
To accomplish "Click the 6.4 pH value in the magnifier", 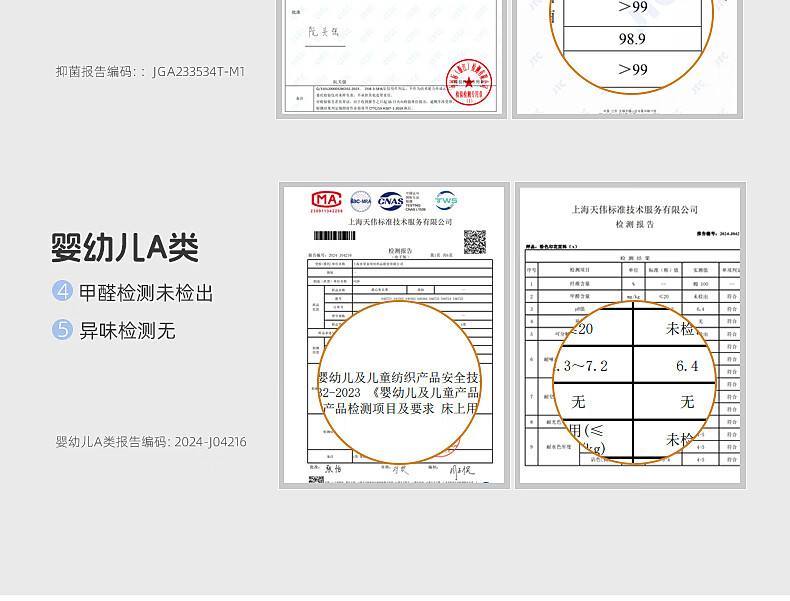I will (x=687, y=366).
